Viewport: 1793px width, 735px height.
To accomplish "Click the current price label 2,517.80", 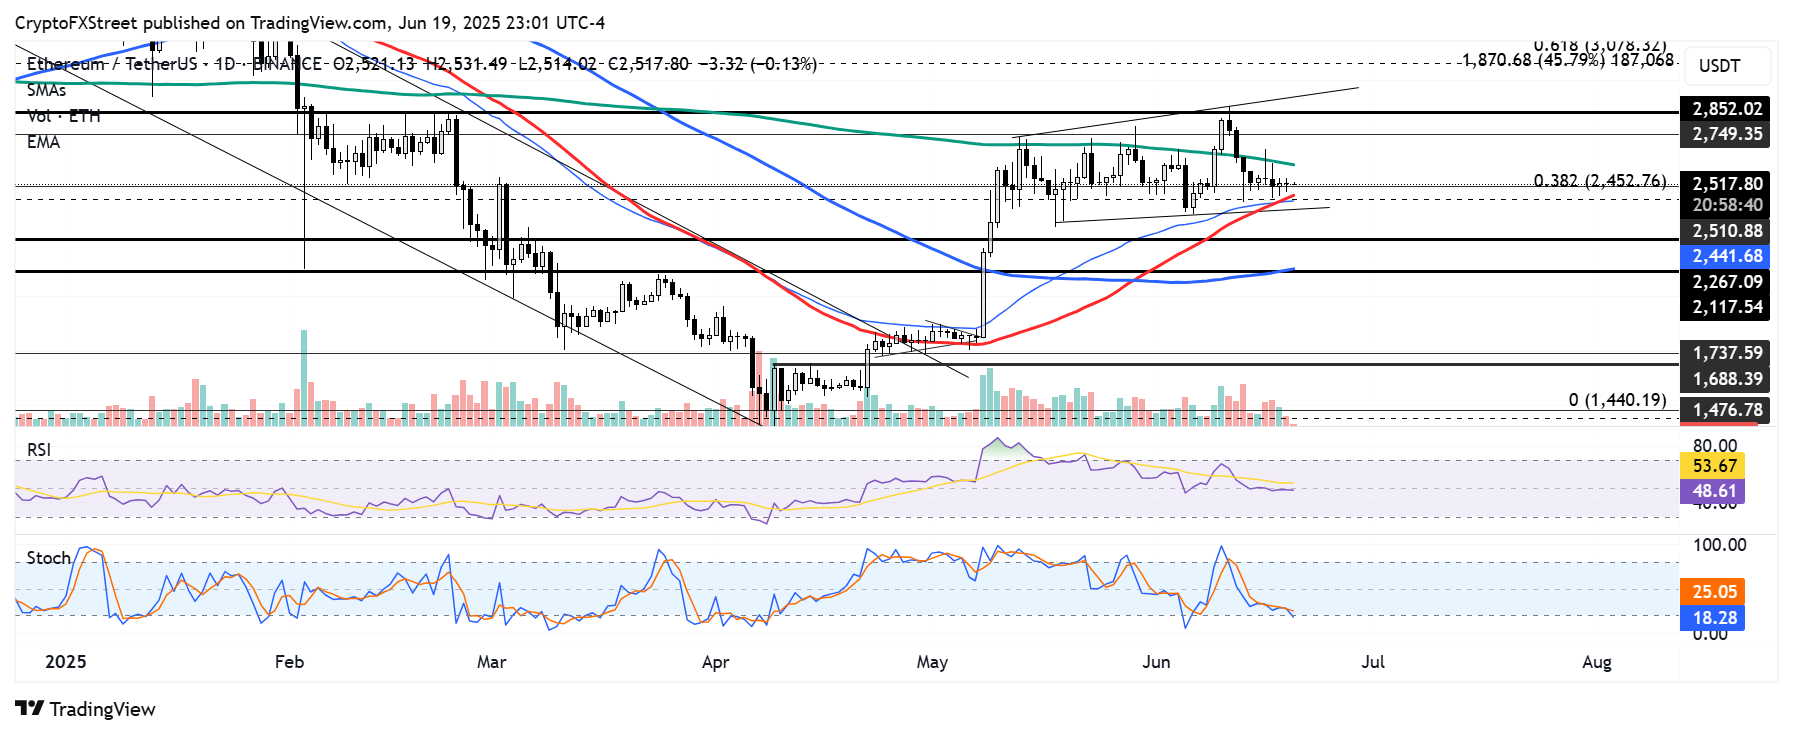I will coord(1726,184).
